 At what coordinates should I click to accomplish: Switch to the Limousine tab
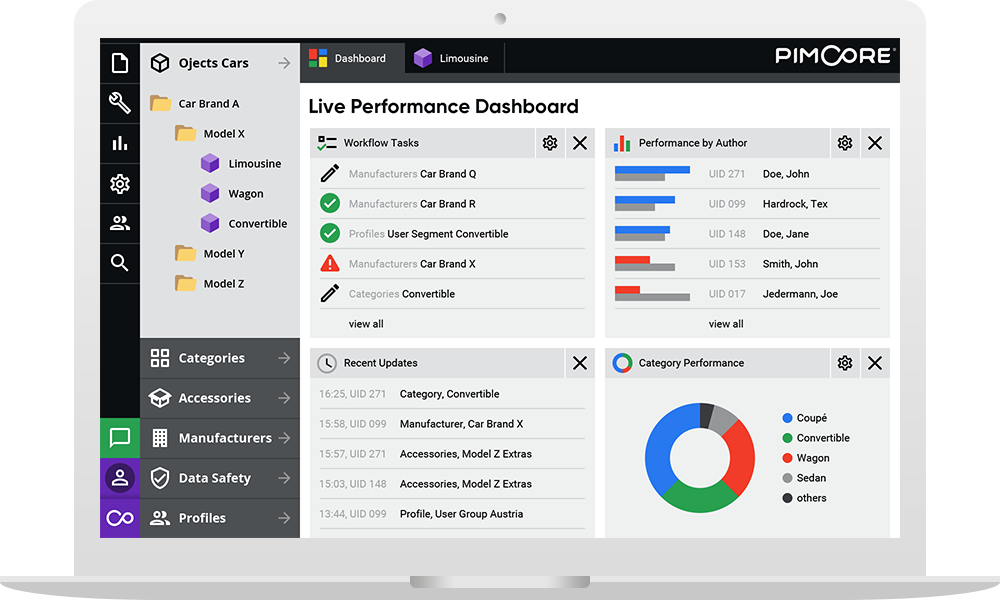click(x=454, y=58)
